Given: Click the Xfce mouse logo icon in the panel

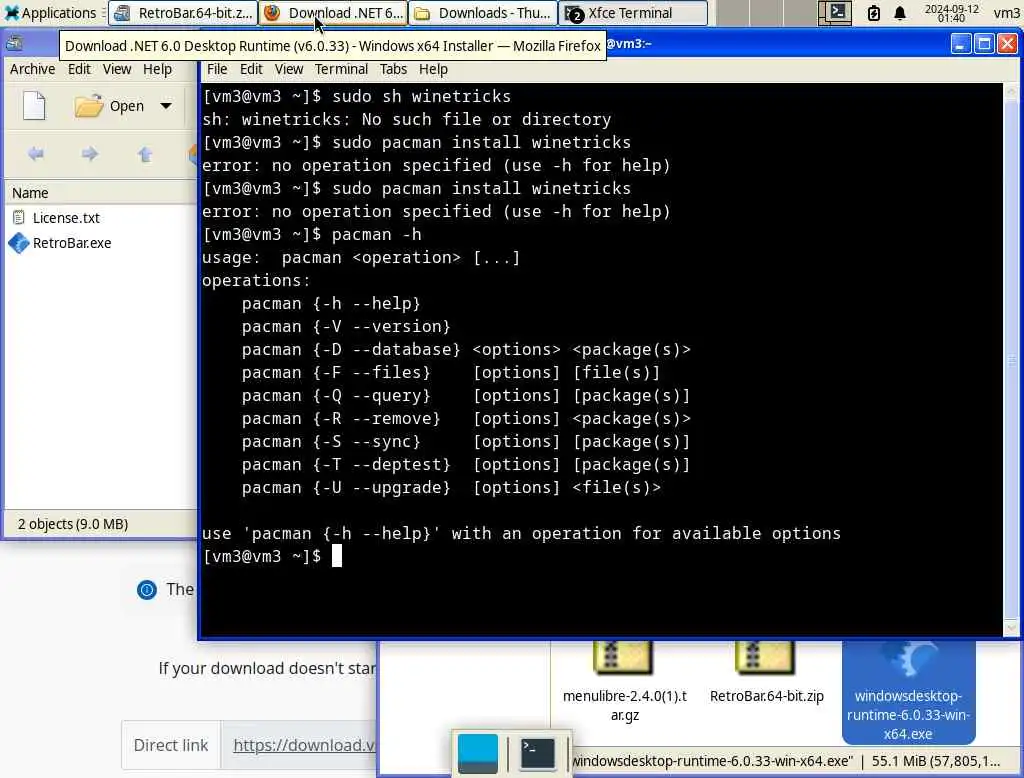Looking at the screenshot, I should coord(12,13).
